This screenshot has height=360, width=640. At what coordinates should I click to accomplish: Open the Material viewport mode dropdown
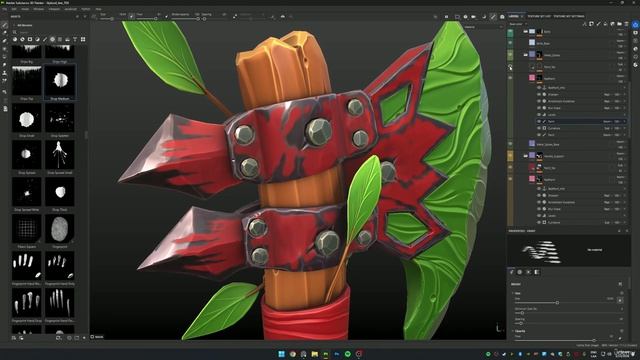pyautogui.click(x=483, y=27)
